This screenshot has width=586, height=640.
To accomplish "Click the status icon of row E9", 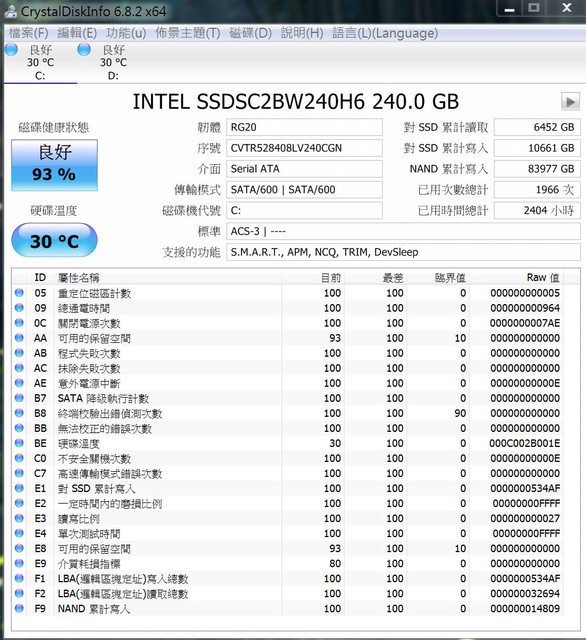I will coord(19,563).
